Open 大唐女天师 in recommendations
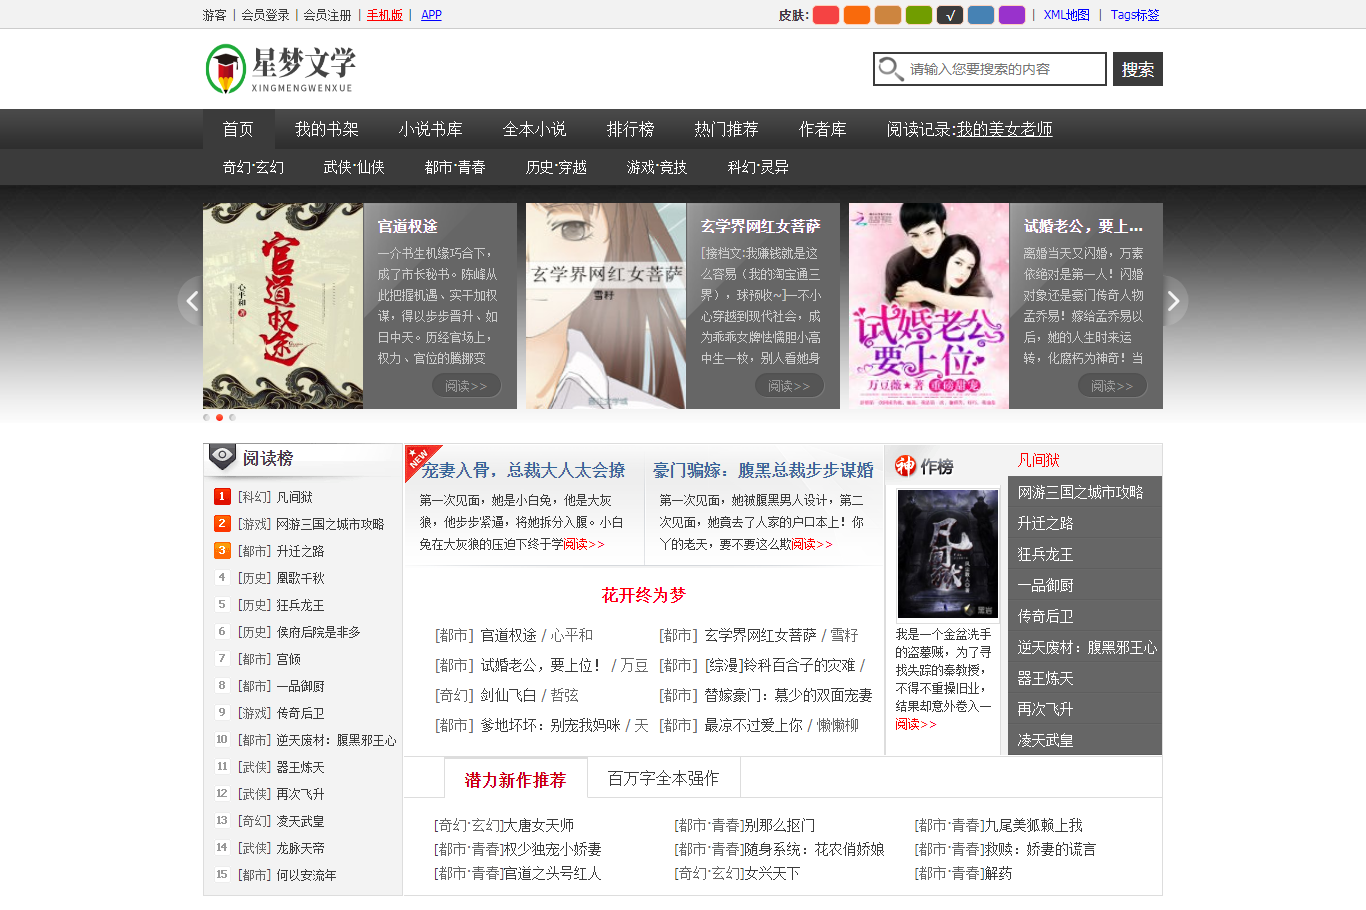This screenshot has width=1366, height=910. point(538,825)
